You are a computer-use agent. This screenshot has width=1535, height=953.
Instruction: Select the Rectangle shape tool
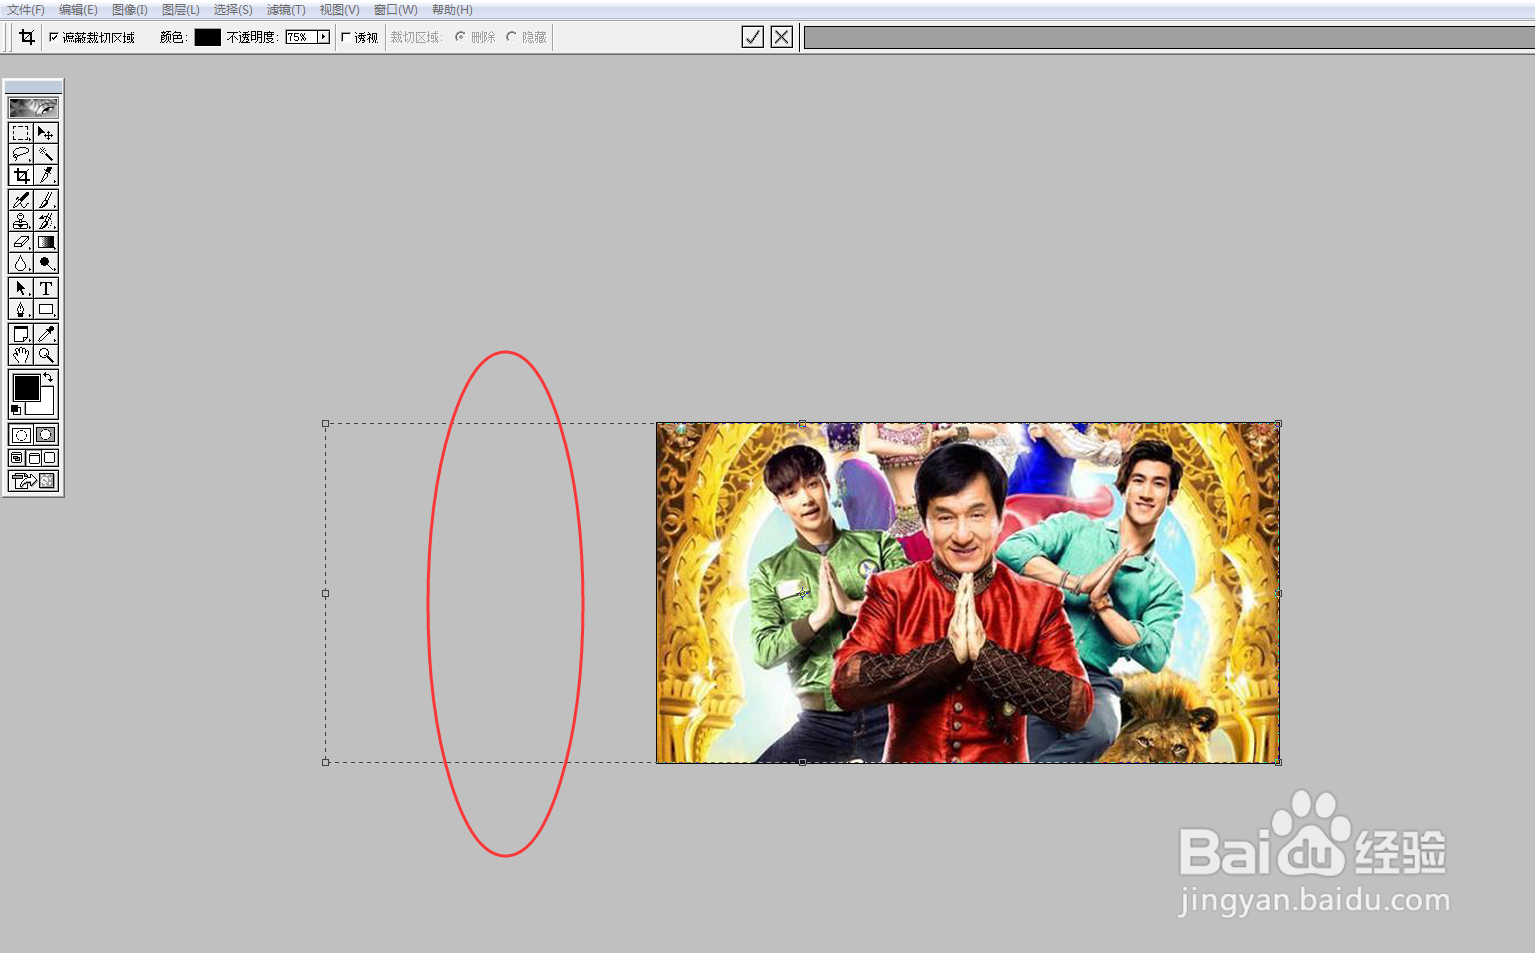pyautogui.click(x=46, y=309)
